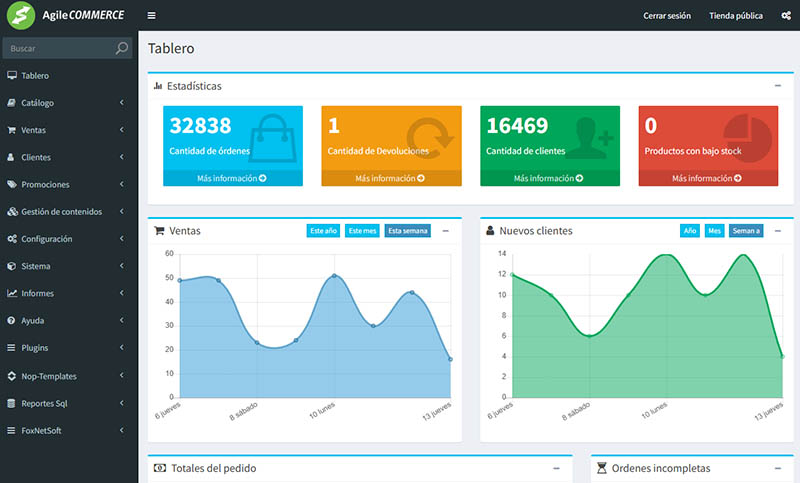
Task: Collapse the Totales del pedido panel
Action: pyautogui.click(x=556, y=468)
